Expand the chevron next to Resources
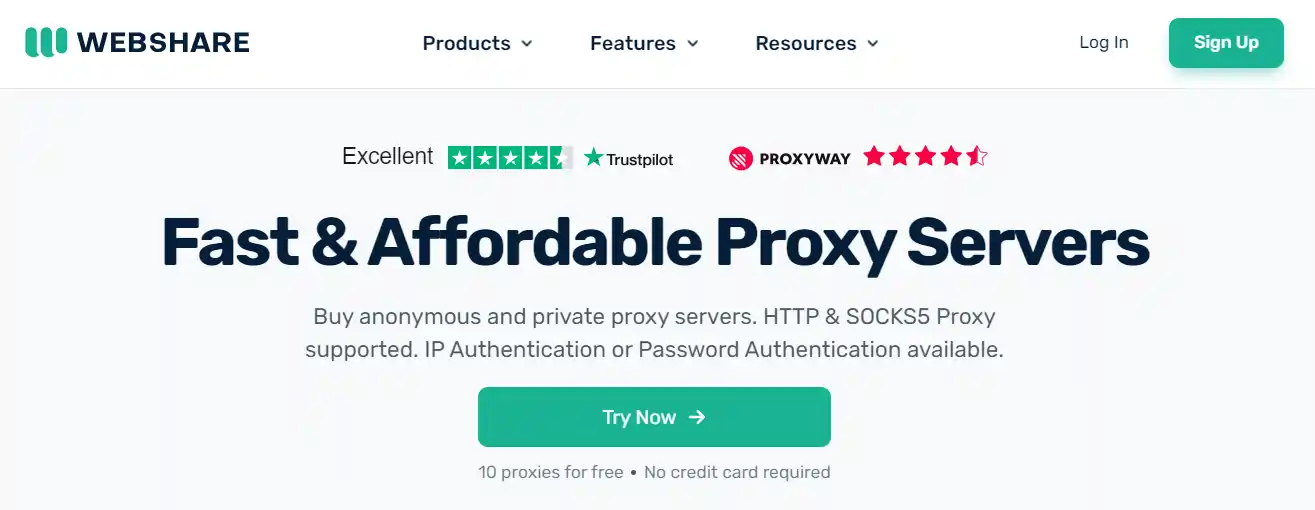This screenshot has height=510, width=1315. point(873,44)
